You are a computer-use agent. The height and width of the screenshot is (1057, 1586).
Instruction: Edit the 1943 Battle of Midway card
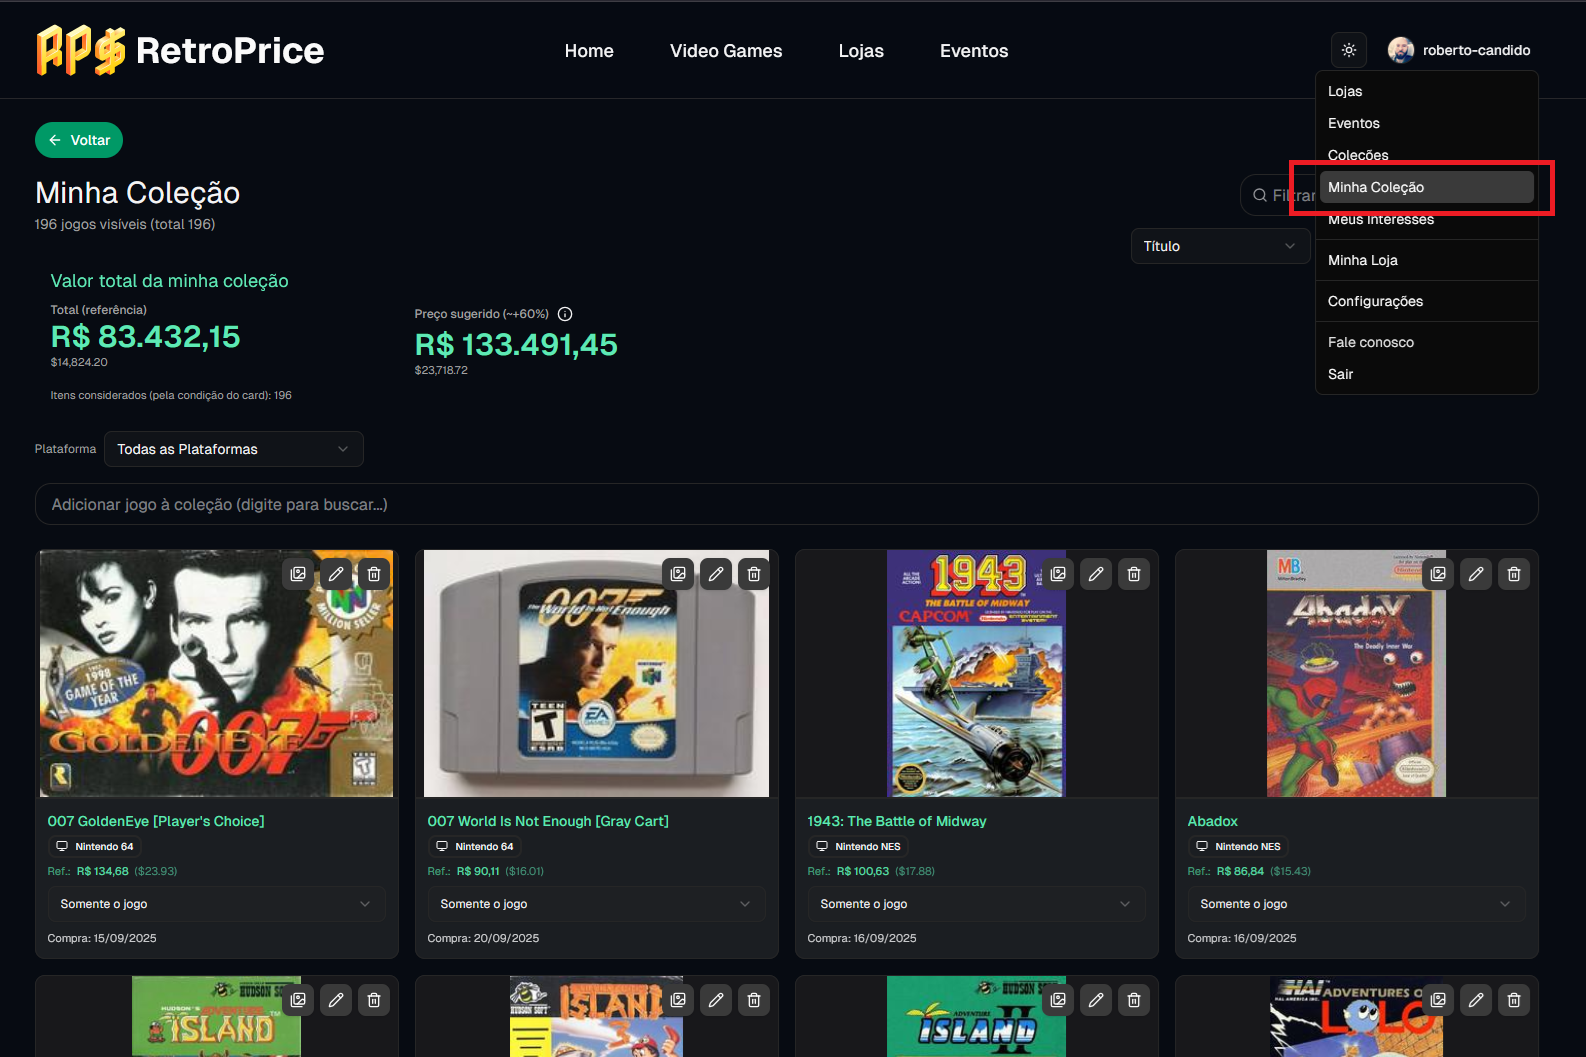tap(1096, 574)
